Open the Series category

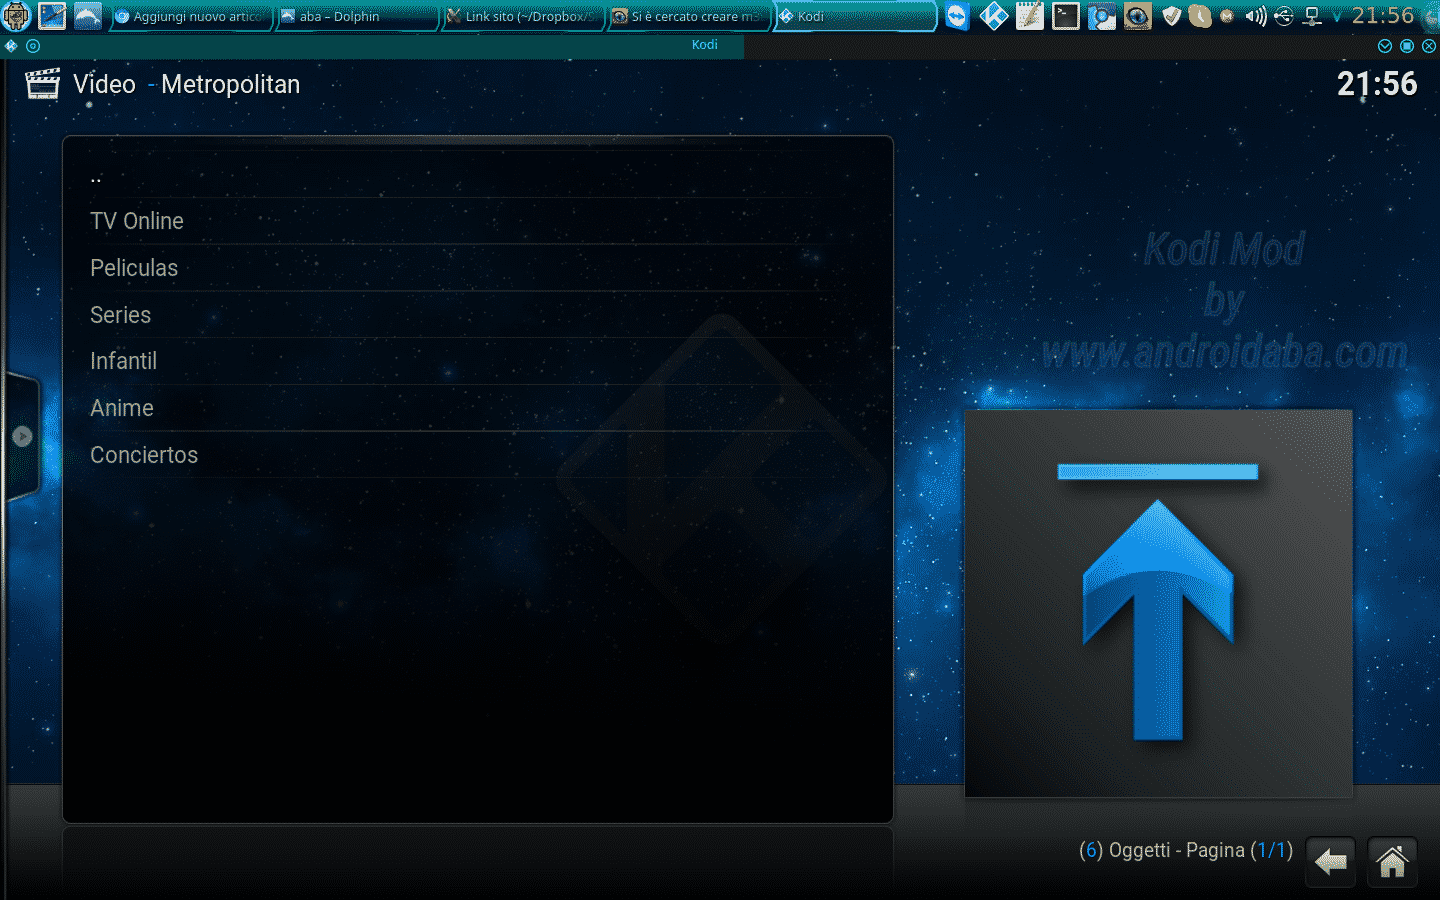(478, 315)
